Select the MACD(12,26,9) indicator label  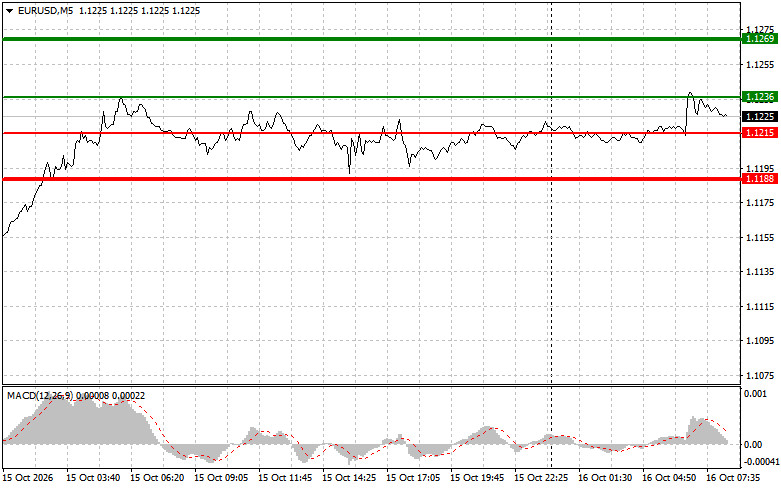[40, 395]
